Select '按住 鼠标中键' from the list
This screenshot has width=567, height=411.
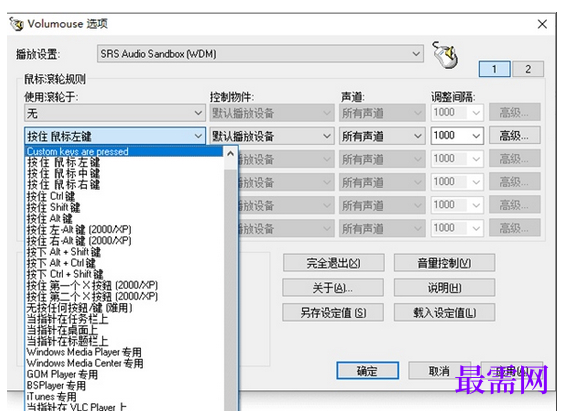coord(124,174)
